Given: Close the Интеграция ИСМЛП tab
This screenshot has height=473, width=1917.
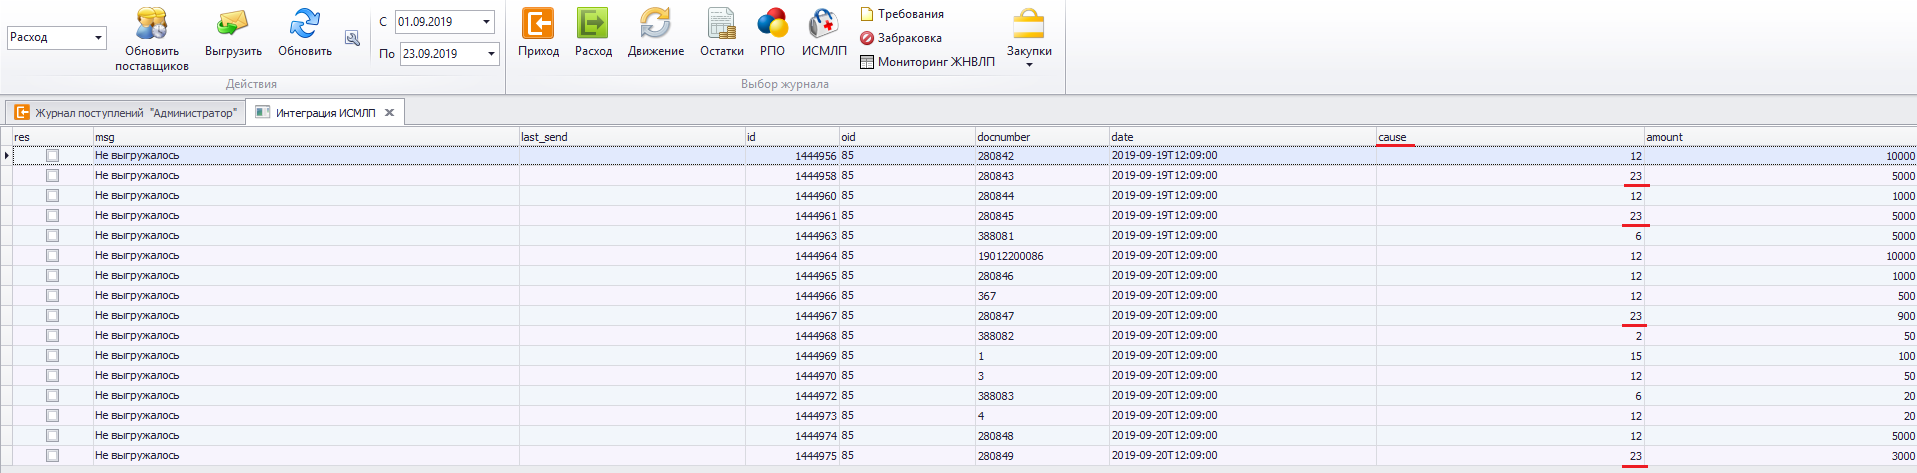Looking at the screenshot, I should (390, 113).
